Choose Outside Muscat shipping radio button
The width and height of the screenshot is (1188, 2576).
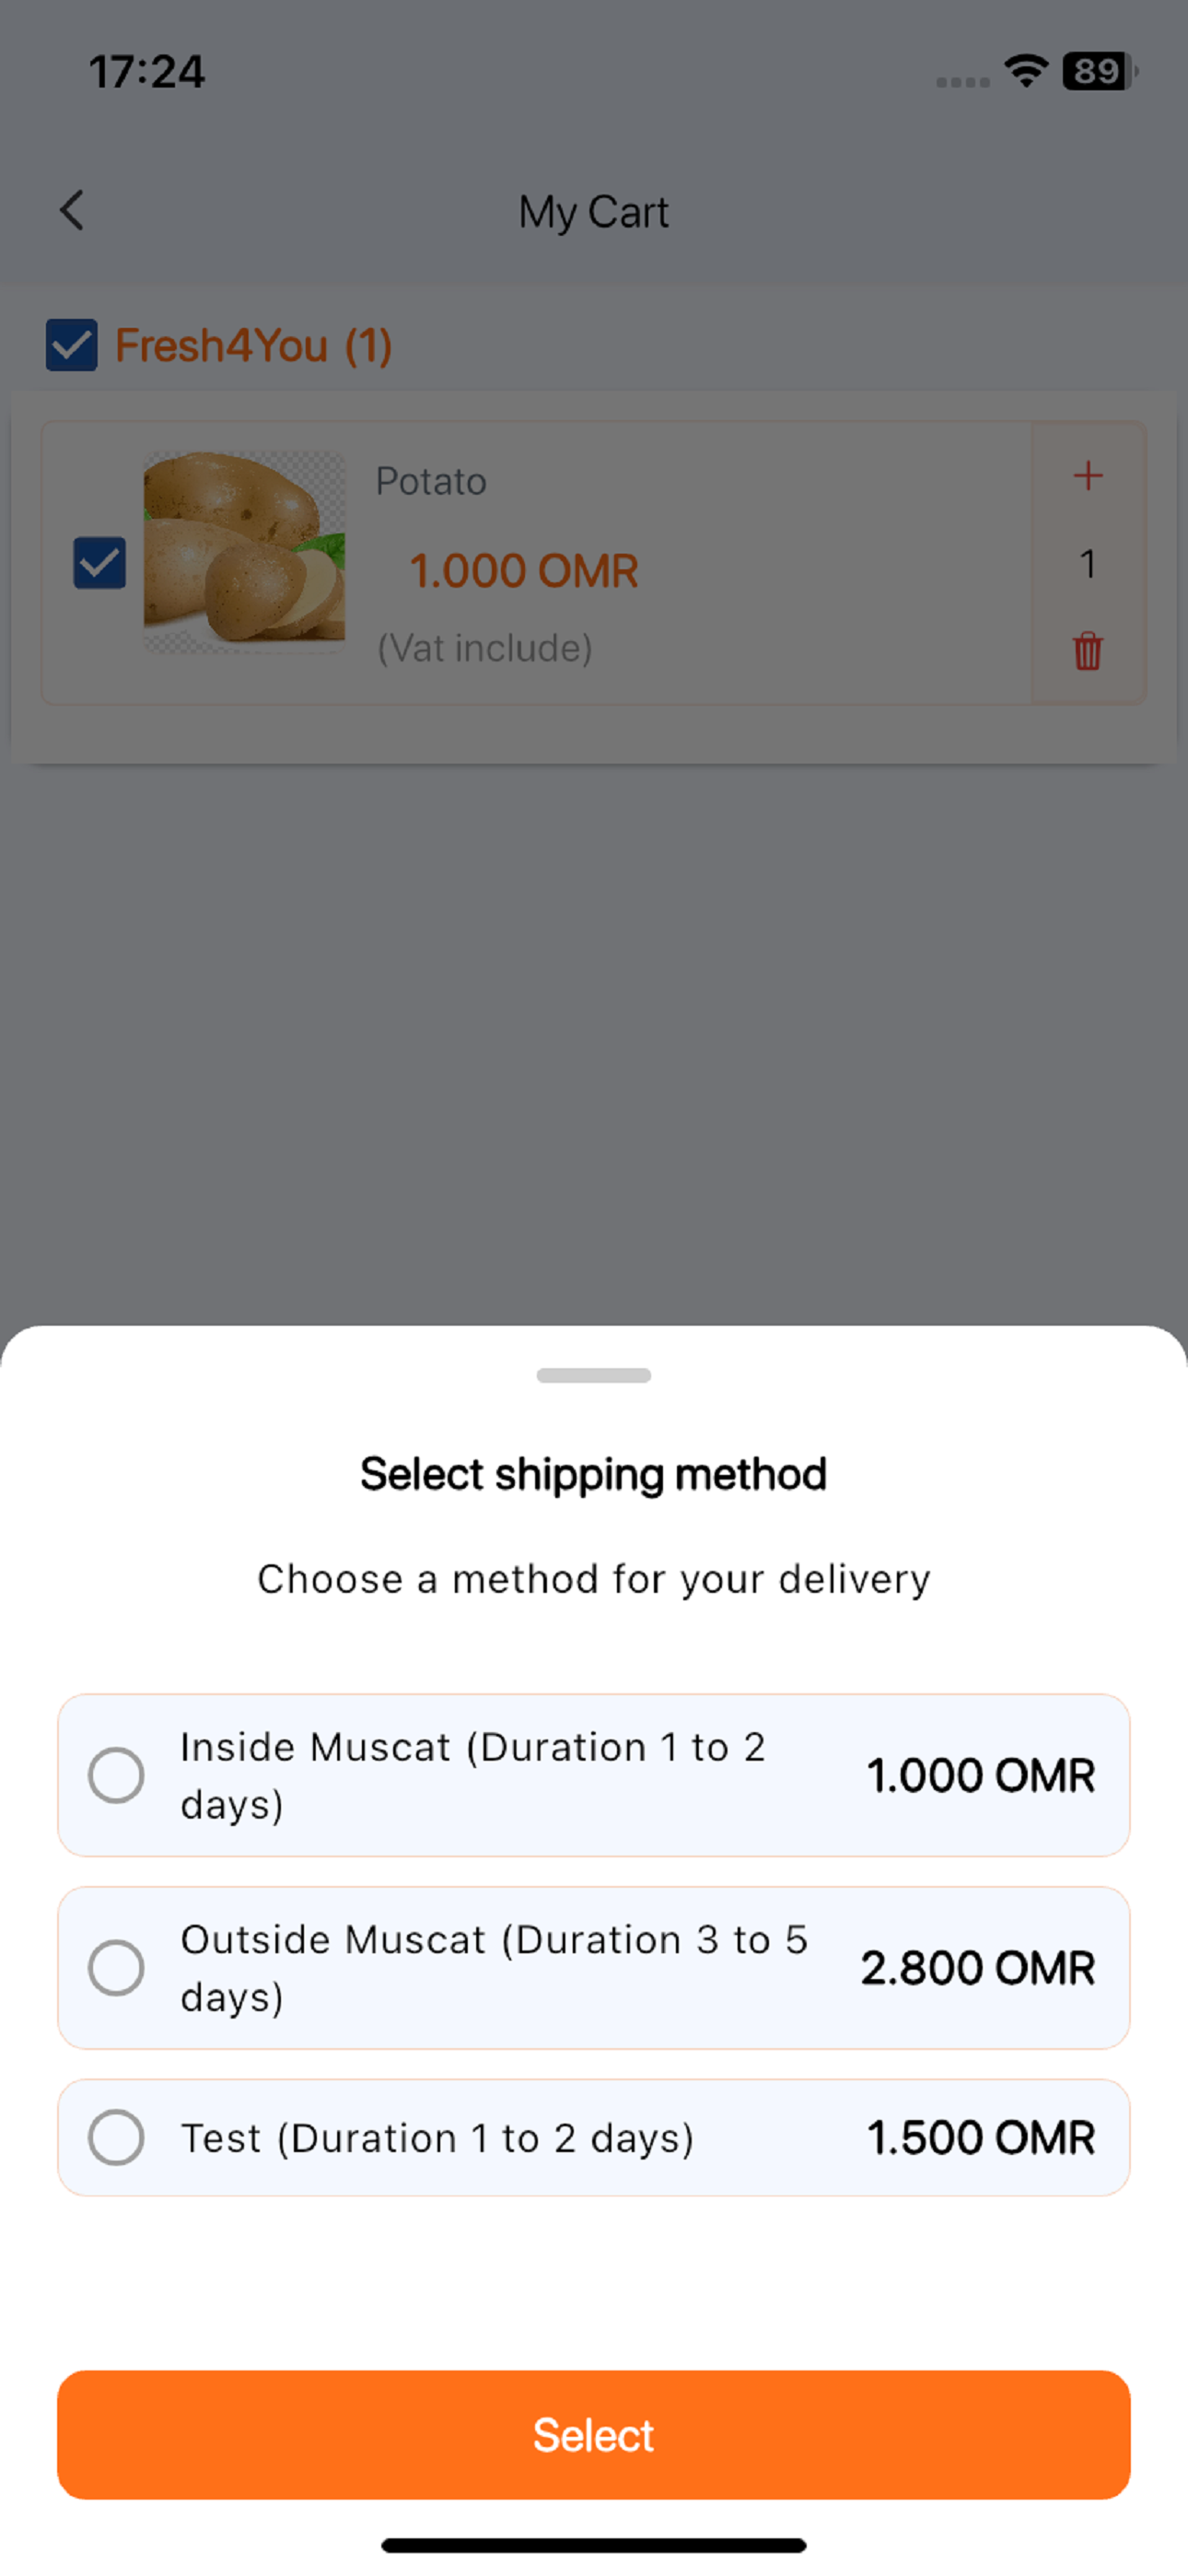(x=116, y=1967)
